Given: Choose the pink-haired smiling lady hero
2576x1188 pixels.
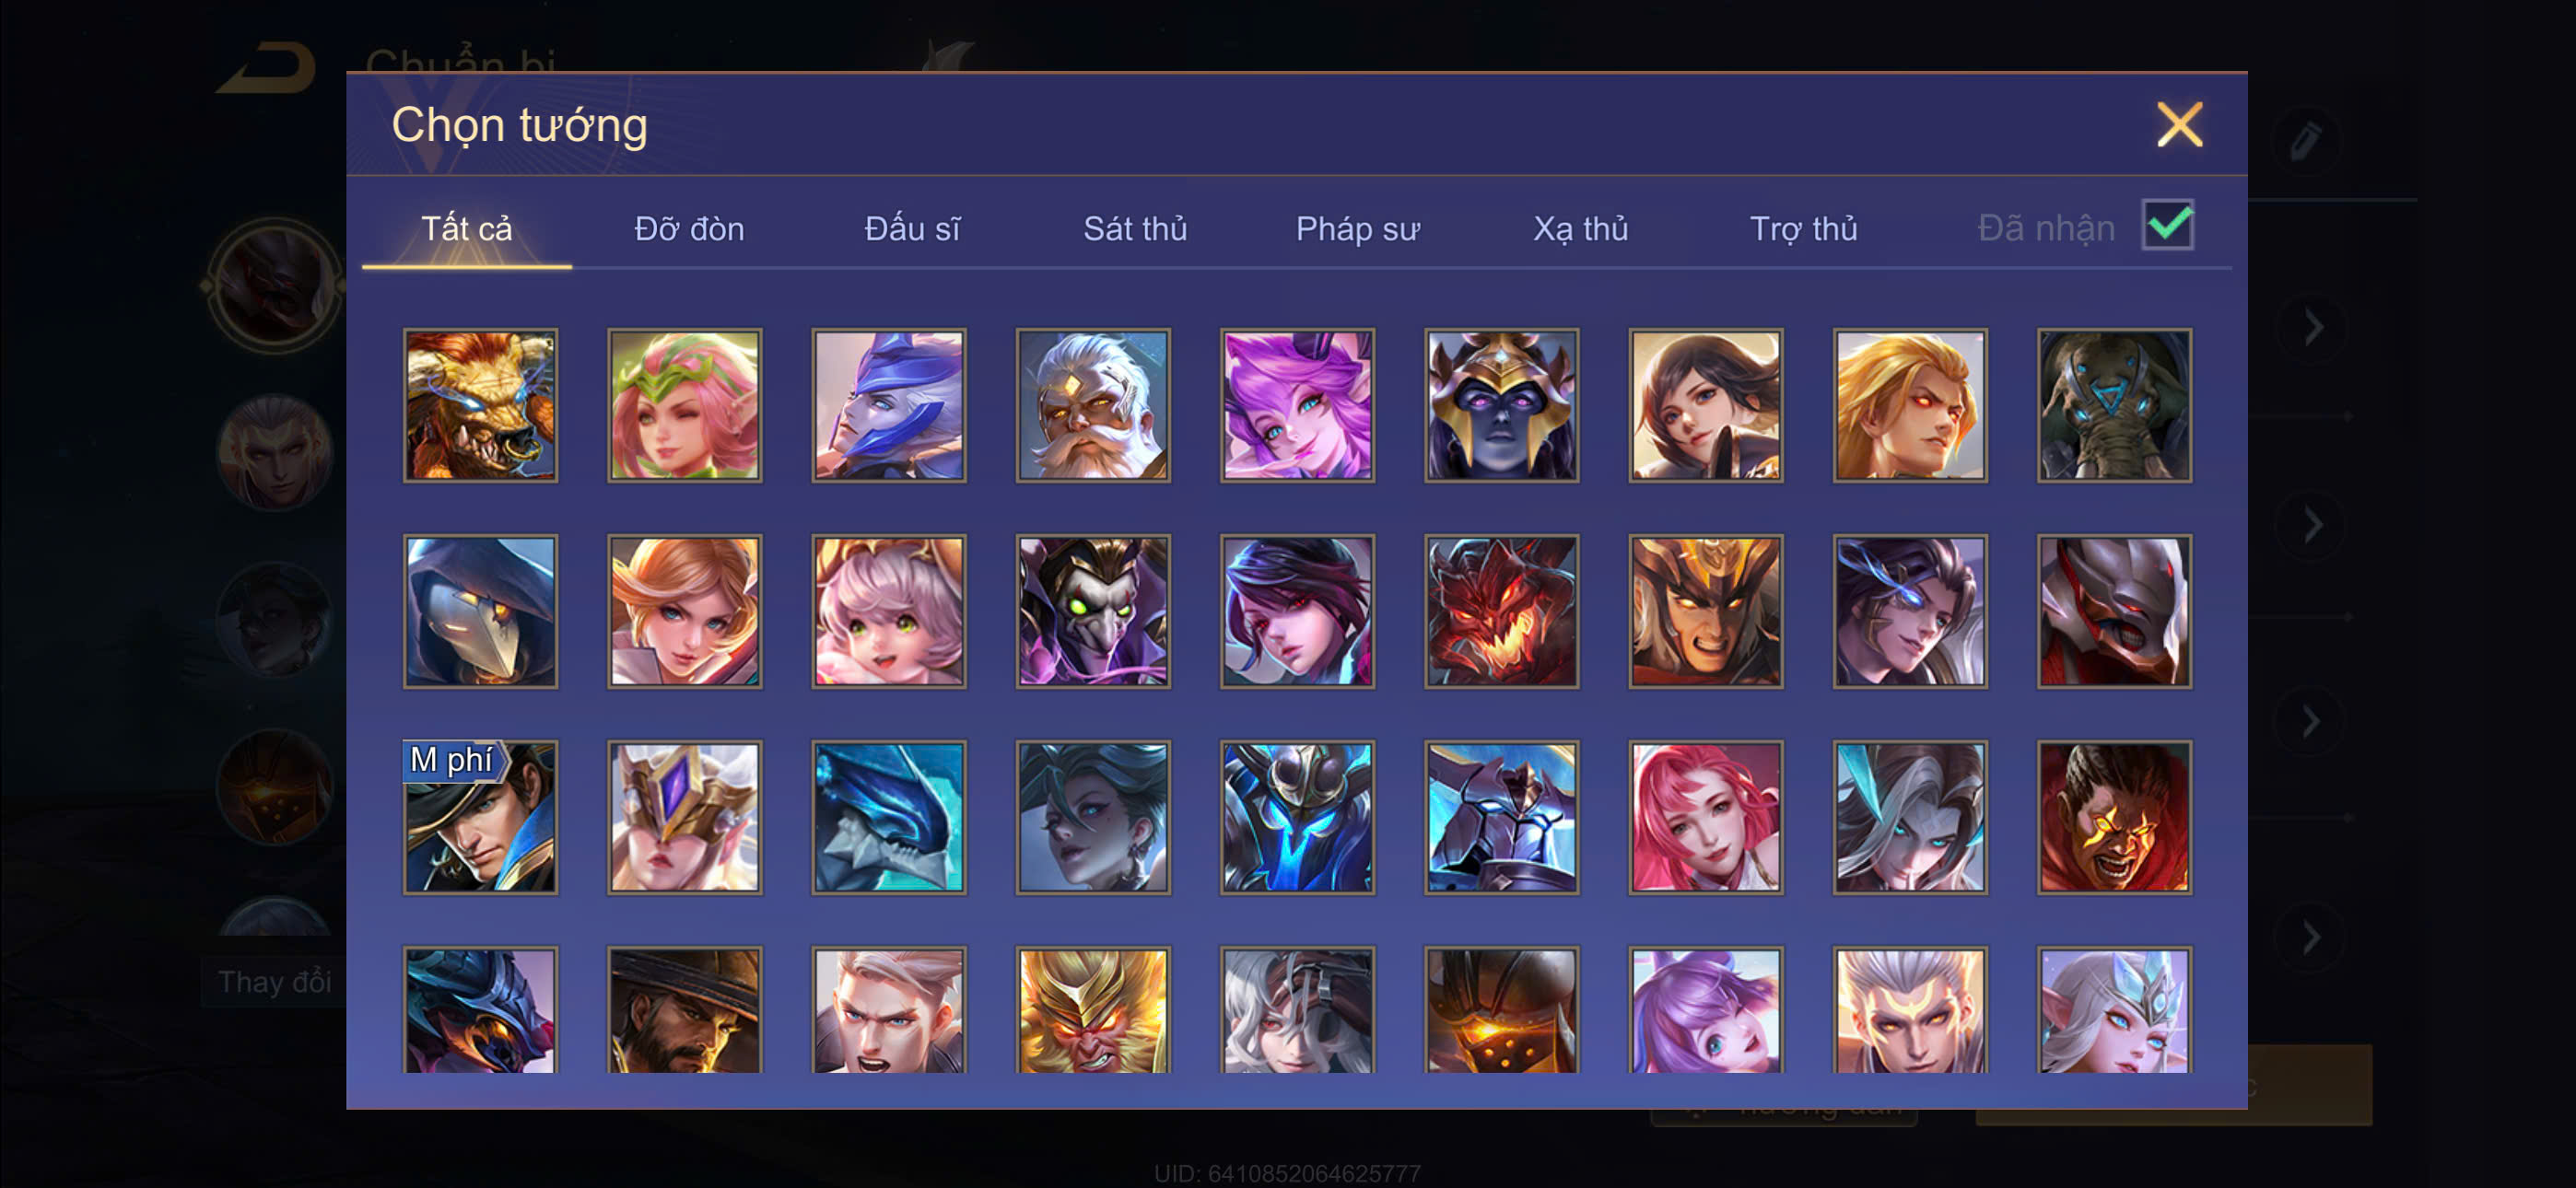Looking at the screenshot, I should 1705,817.
